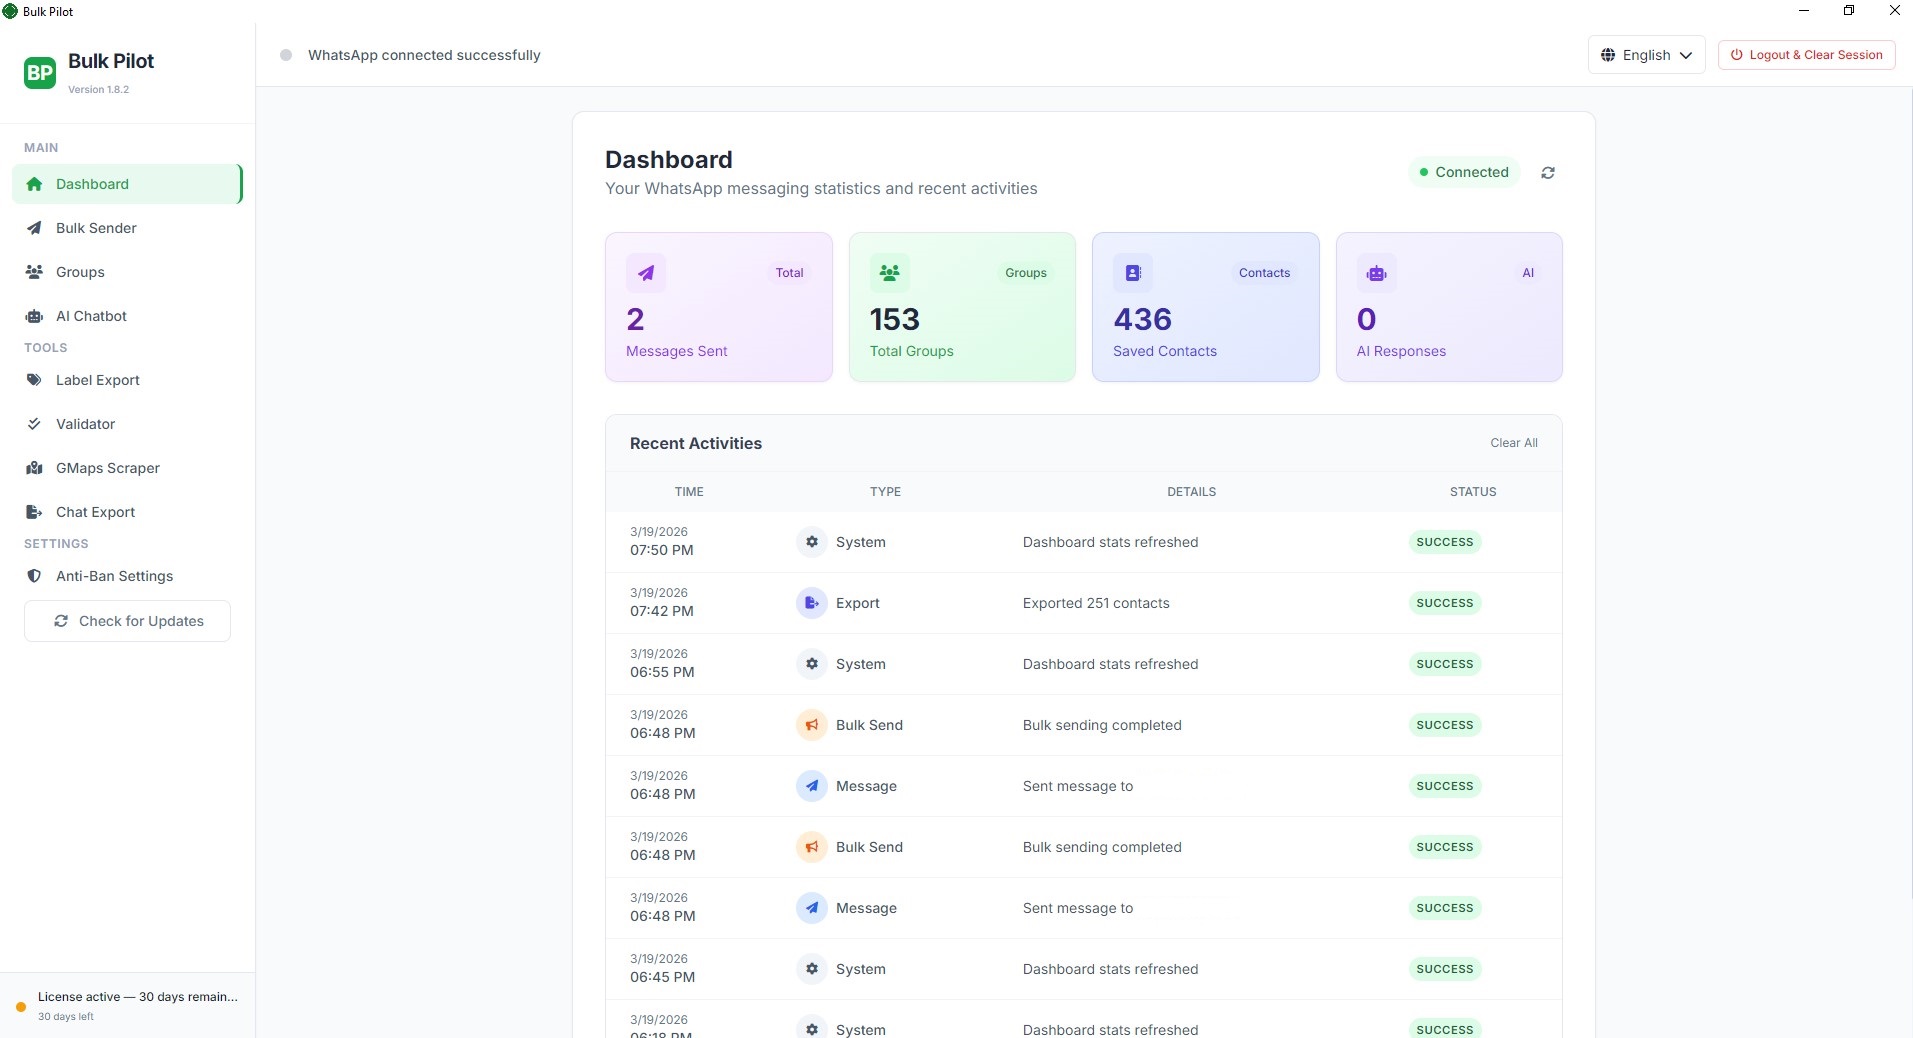1913x1038 pixels.
Task: Open Anti-Ban Settings
Action: coord(114,576)
